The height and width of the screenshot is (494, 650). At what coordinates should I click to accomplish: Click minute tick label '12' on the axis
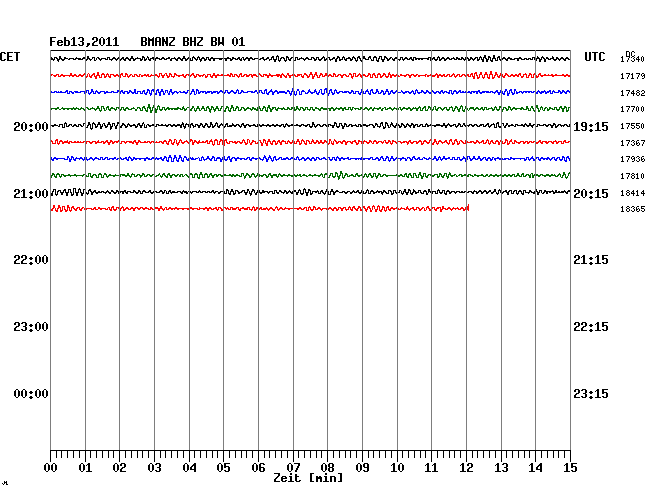(466, 468)
